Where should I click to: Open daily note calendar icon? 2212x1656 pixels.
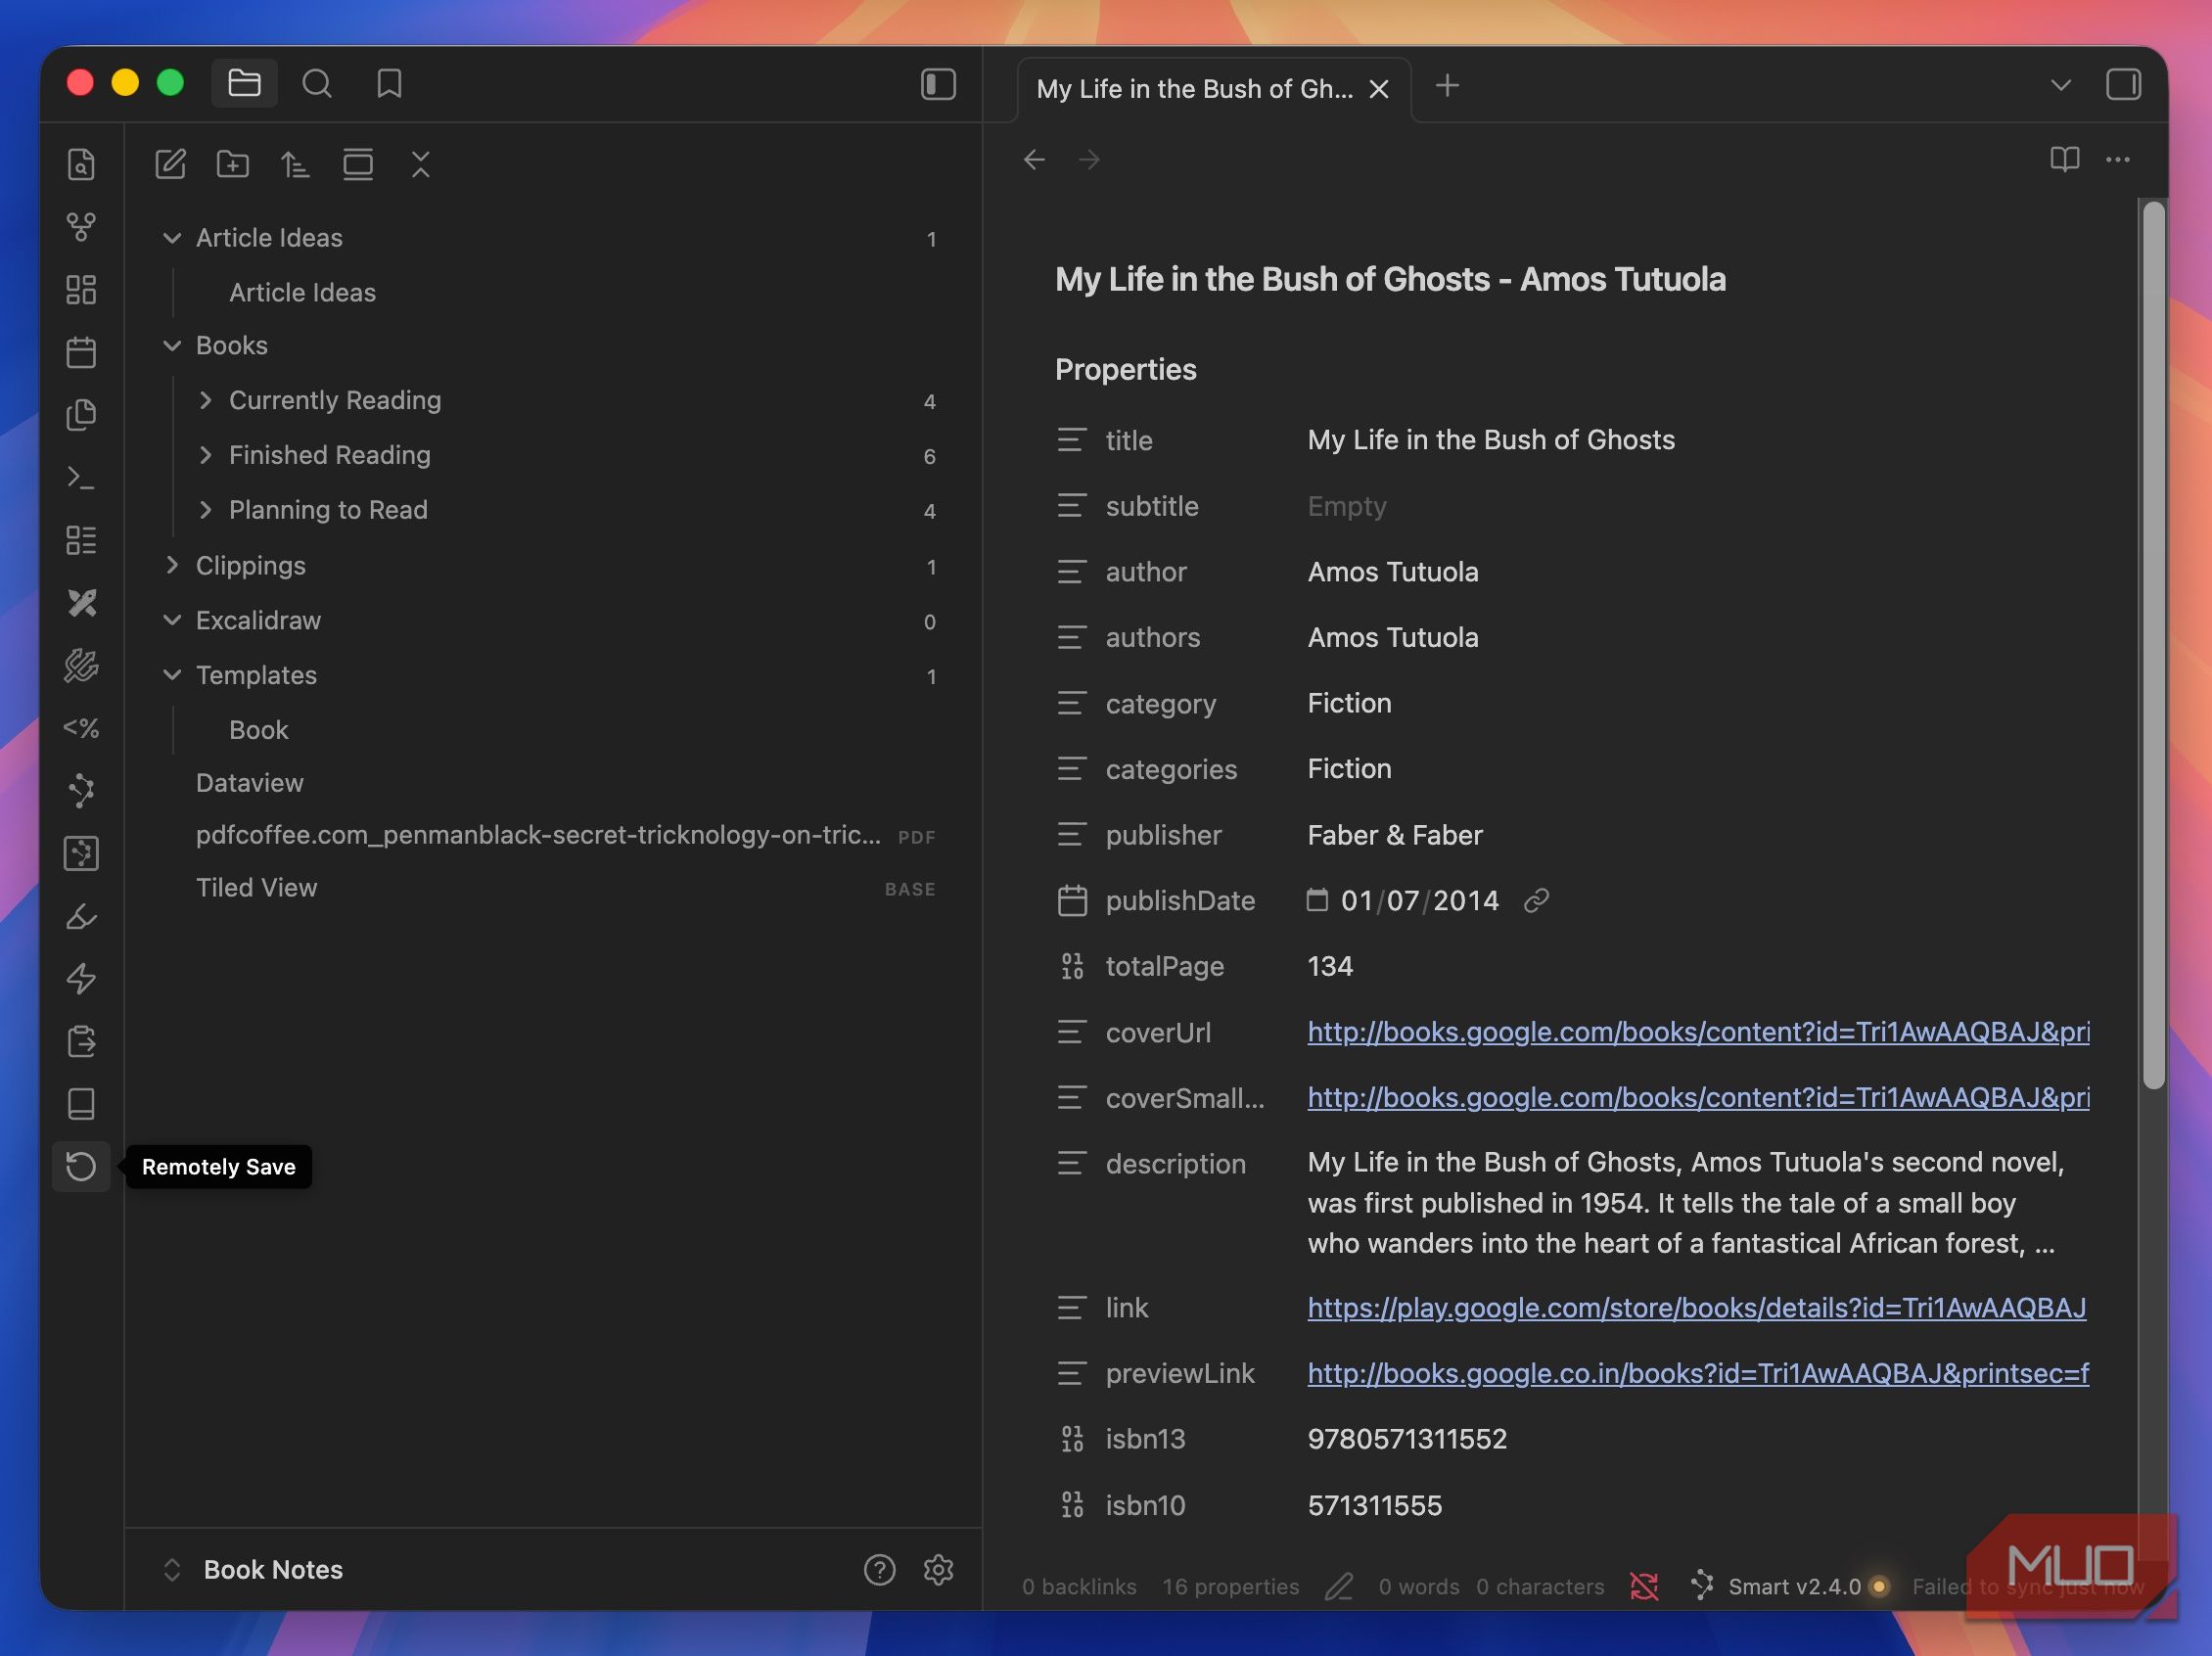tap(81, 352)
